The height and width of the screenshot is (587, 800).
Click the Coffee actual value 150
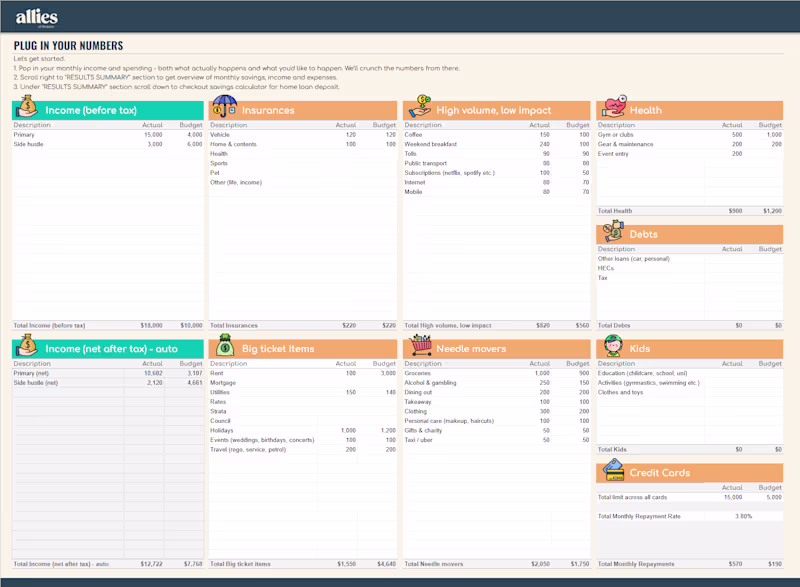544,135
